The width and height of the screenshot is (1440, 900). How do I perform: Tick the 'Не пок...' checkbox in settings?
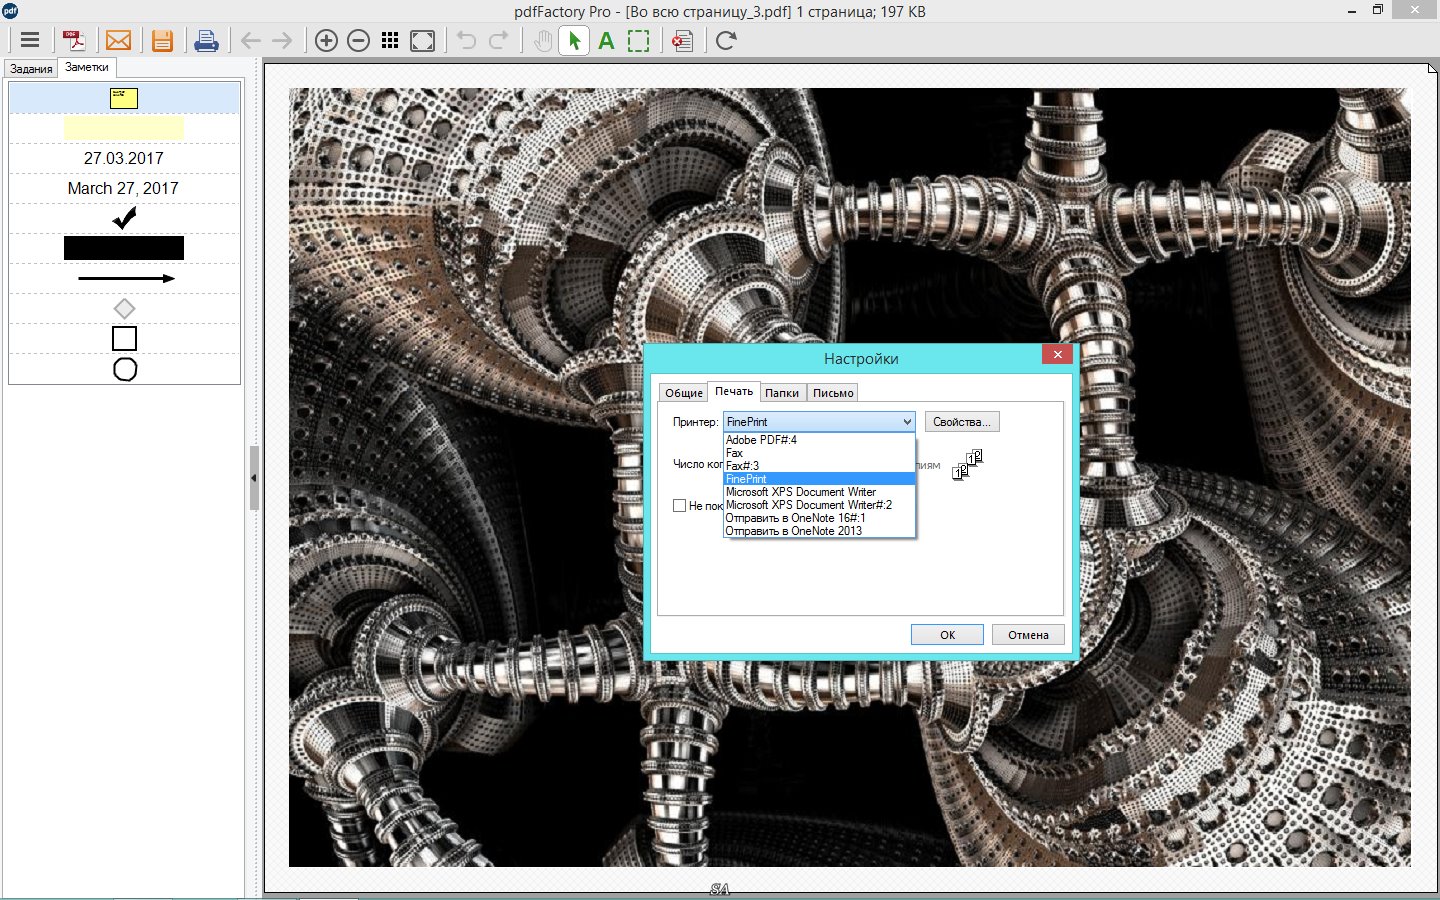680,505
